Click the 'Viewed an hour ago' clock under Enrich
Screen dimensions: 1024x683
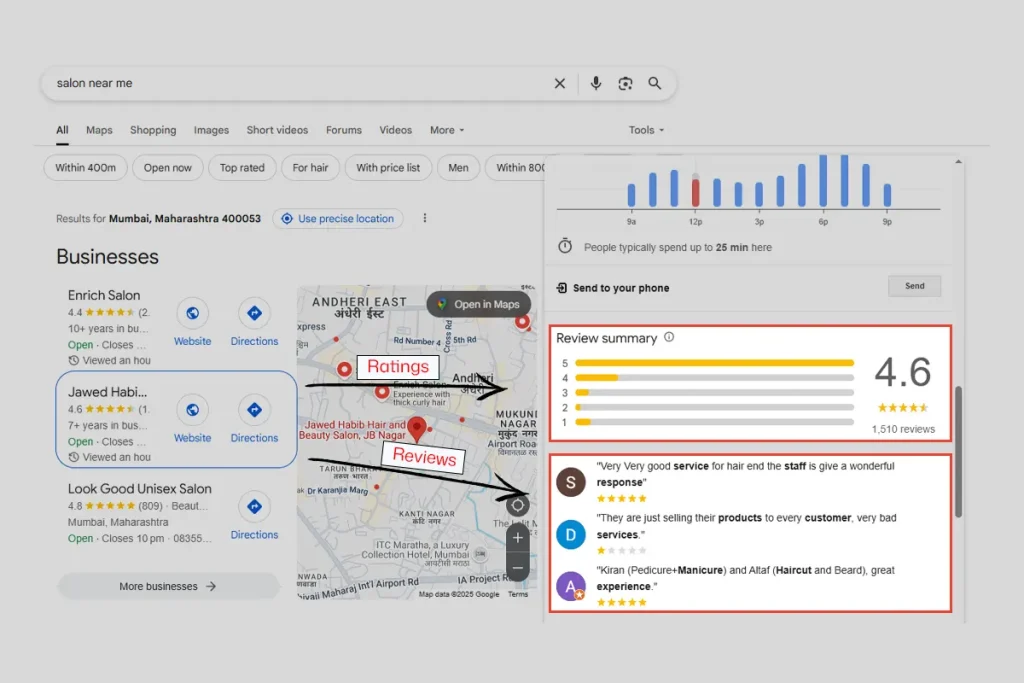tap(73, 360)
